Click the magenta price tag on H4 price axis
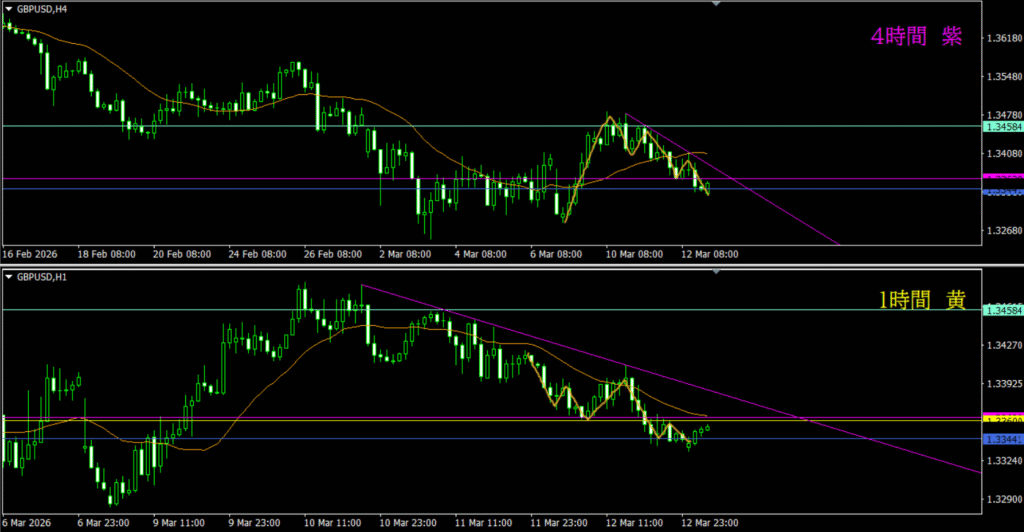This screenshot has width=1024, height=532. click(x=1002, y=177)
